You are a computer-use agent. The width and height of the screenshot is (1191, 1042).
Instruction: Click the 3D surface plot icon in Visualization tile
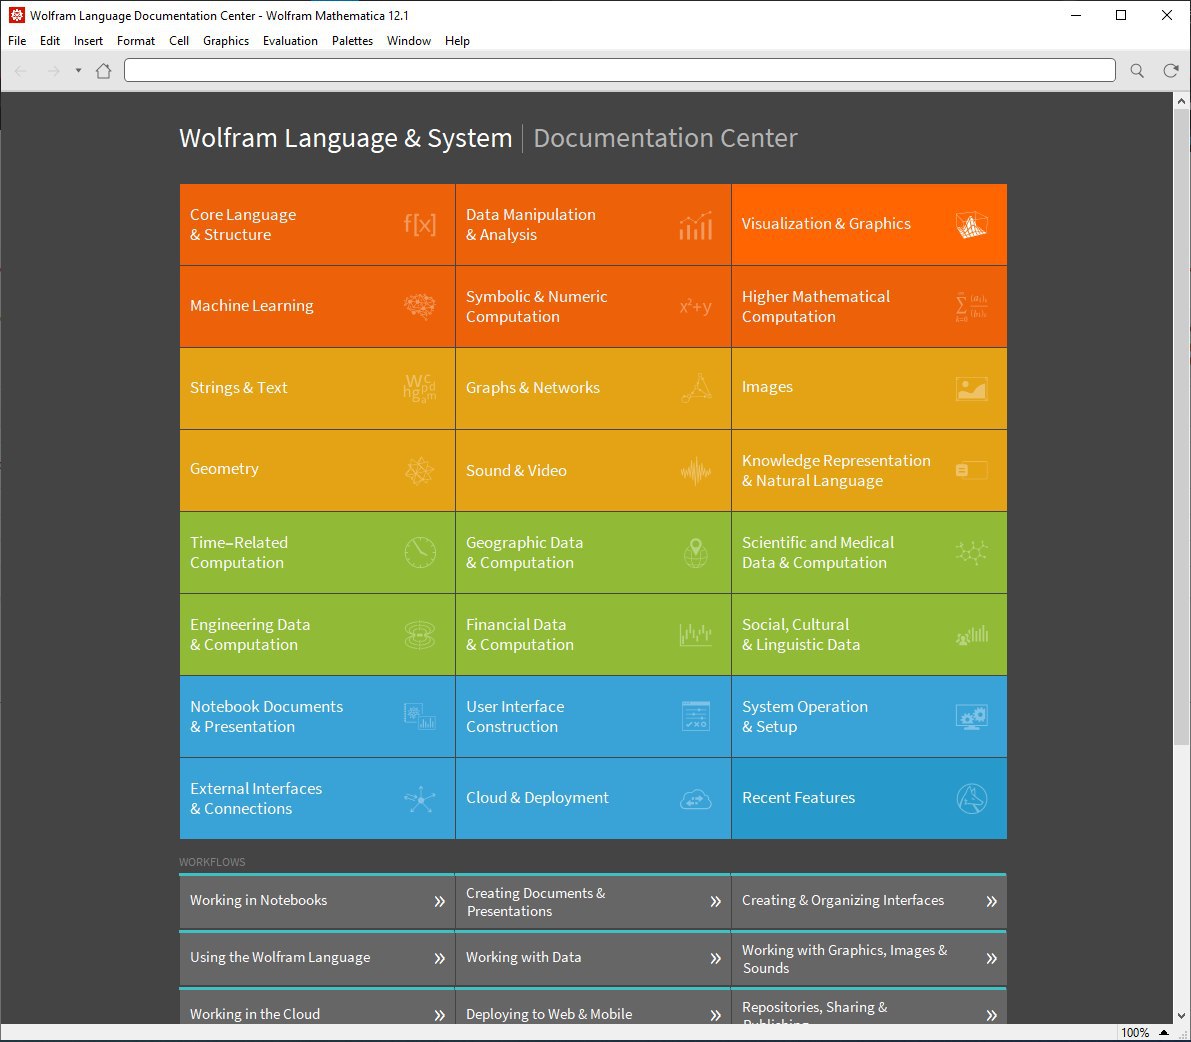[x=971, y=225]
